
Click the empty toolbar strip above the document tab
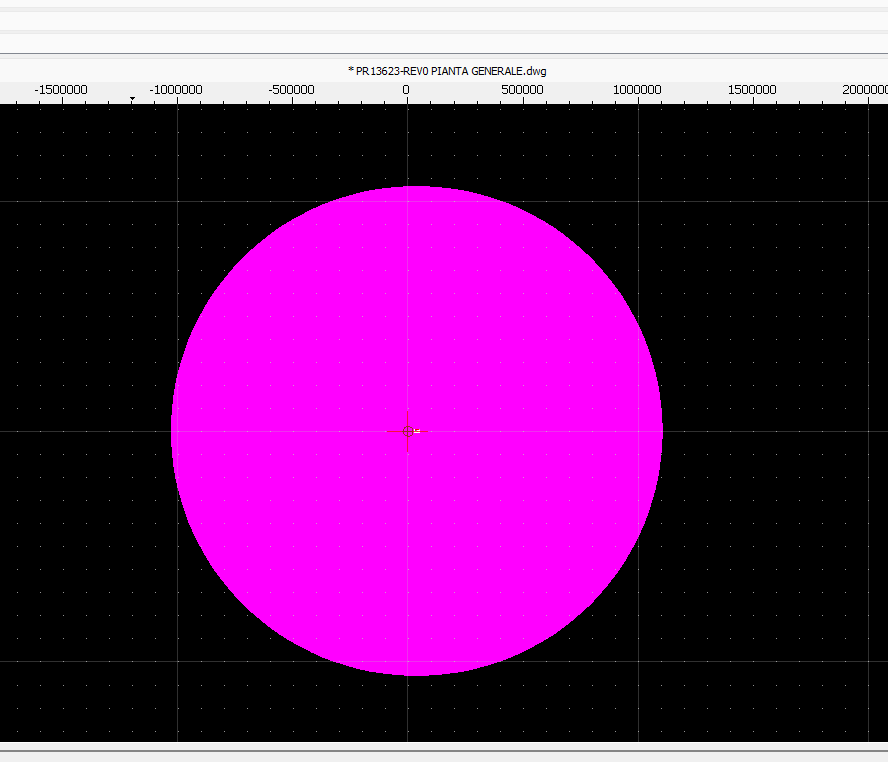(444, 21)
